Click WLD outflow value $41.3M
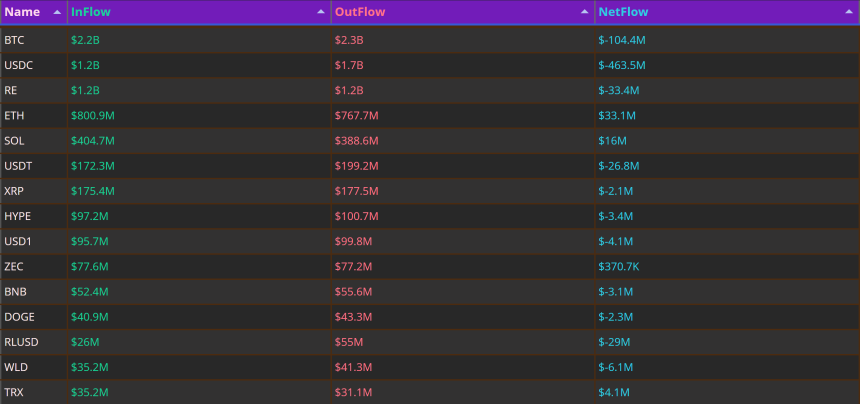Viewport: 860px width, 404px height. [353, 367]
